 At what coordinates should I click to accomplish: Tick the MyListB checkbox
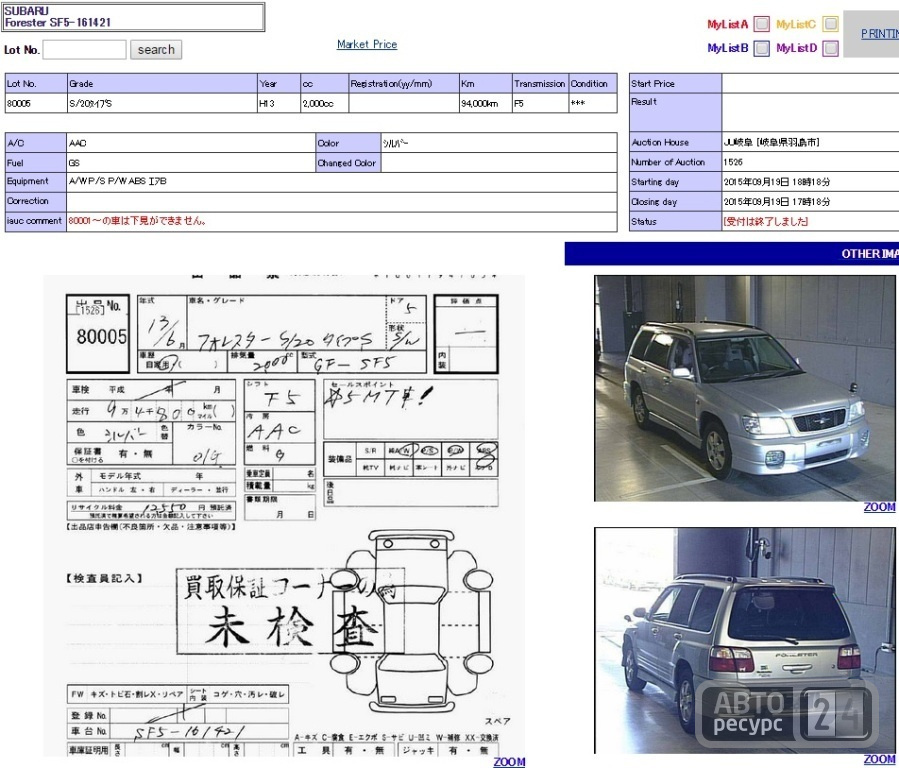761,48
